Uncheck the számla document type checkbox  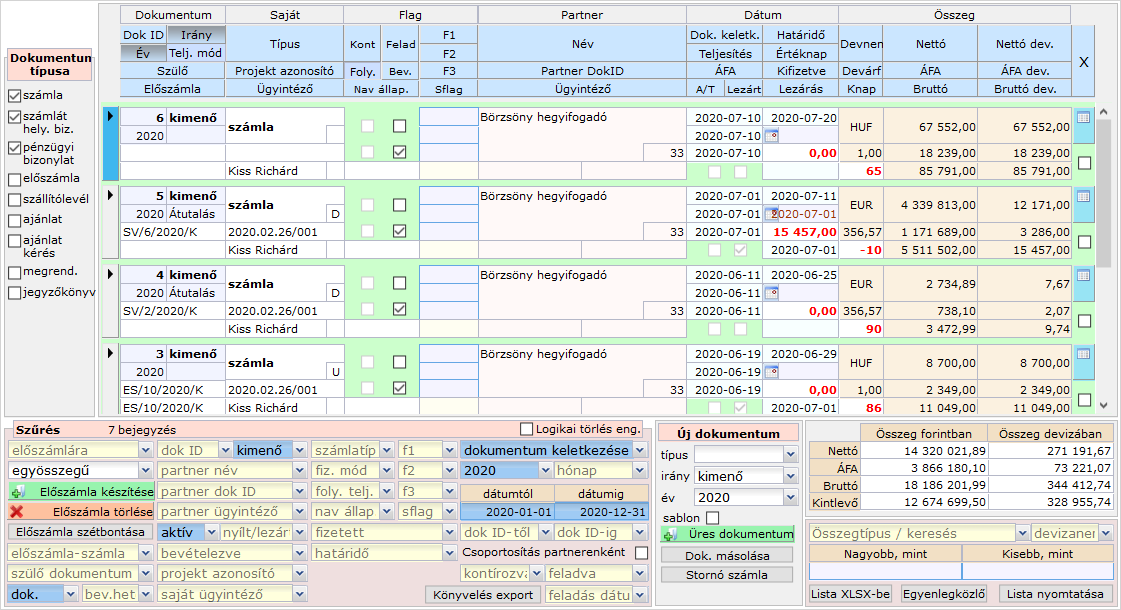14,96
